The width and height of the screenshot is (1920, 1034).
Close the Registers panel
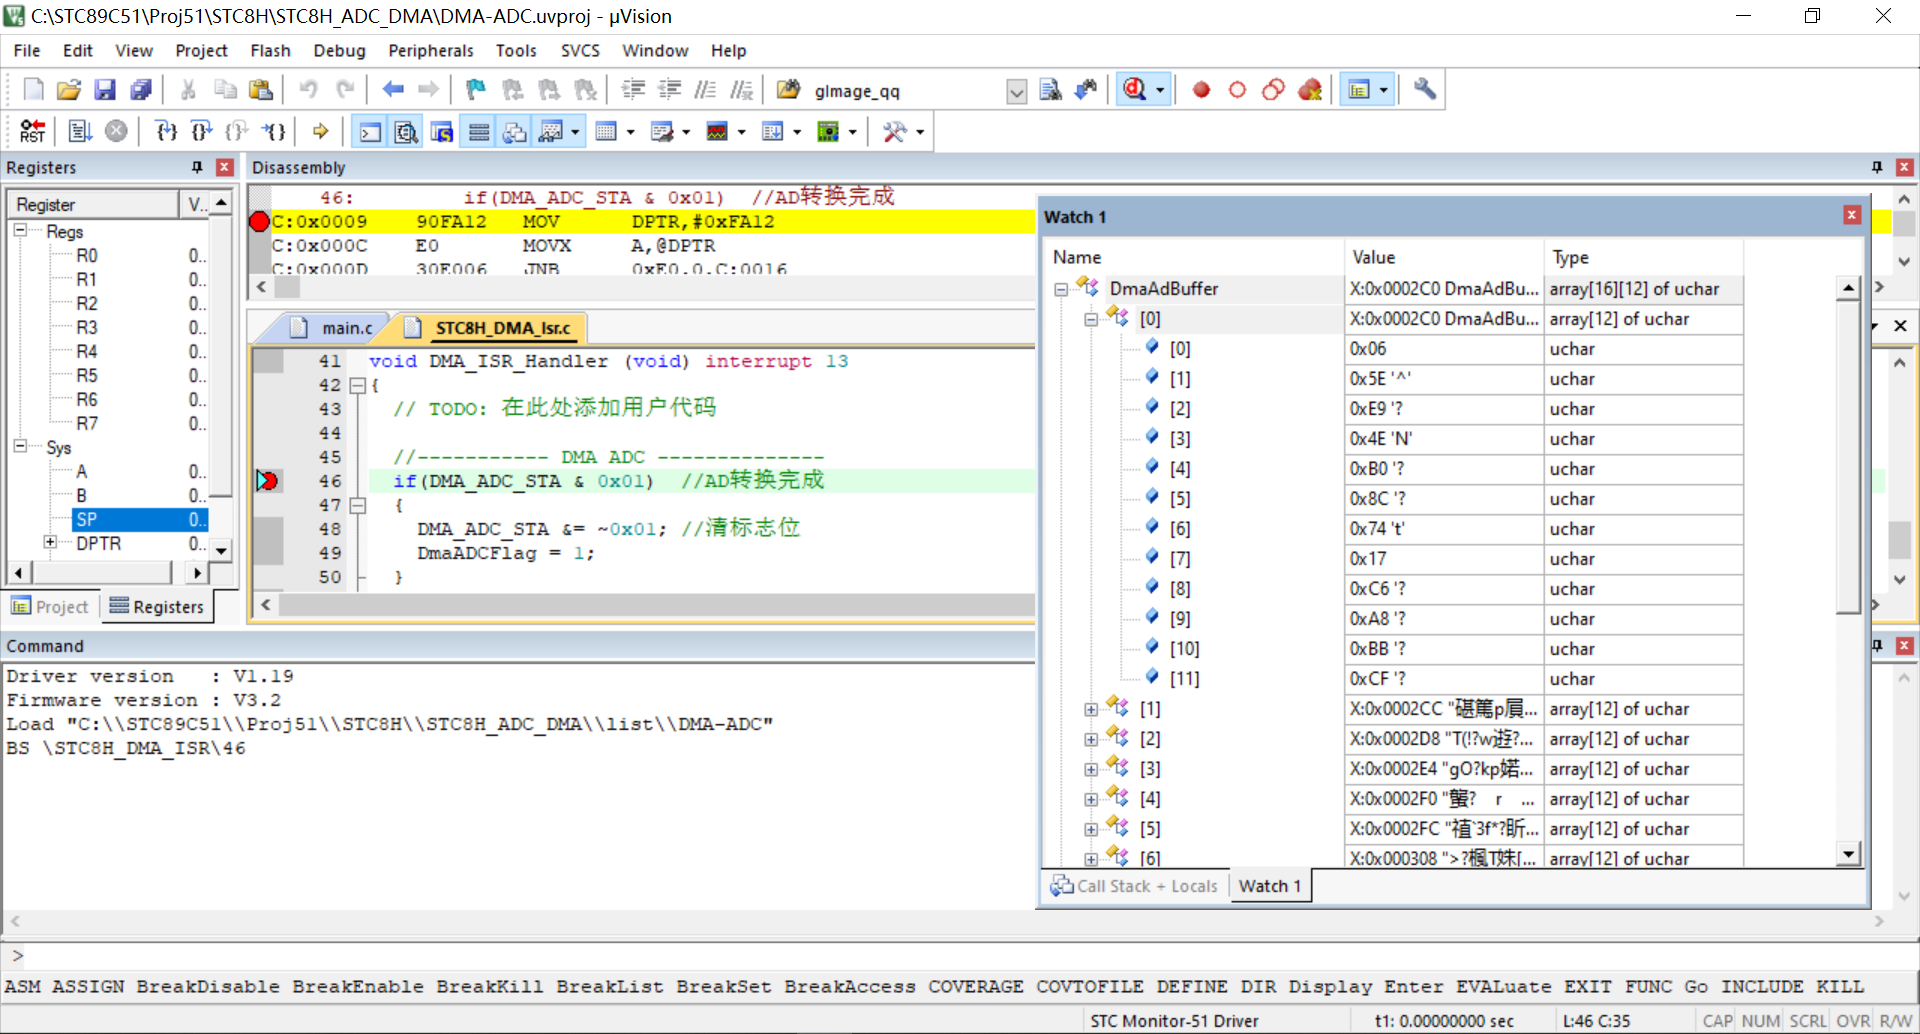225,167
